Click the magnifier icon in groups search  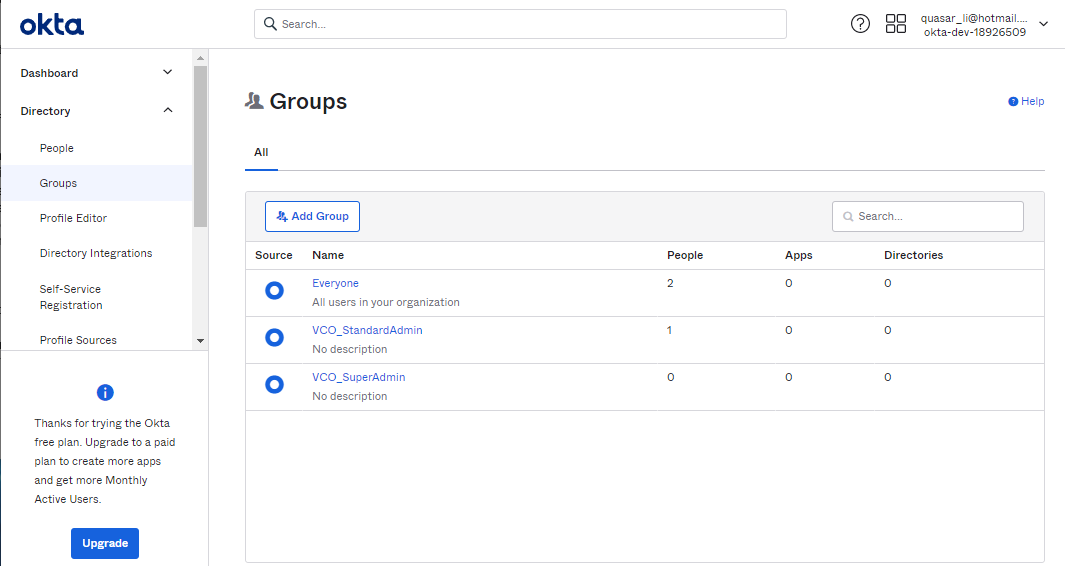point(848,217)
